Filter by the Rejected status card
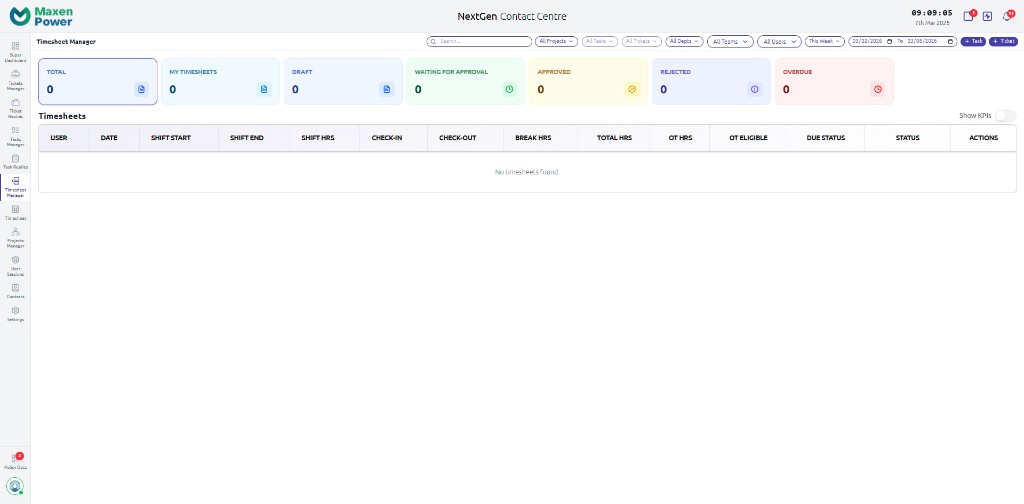The image size is (1024, 504). 710,81
